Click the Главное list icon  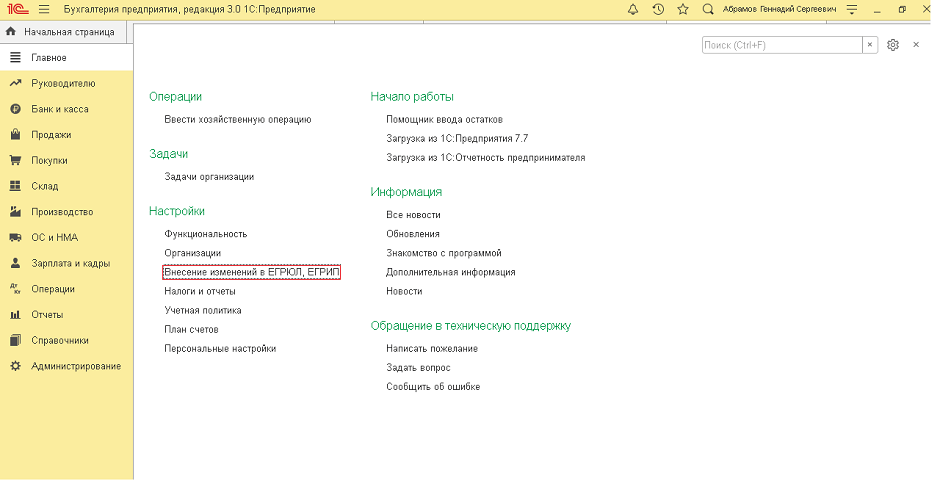(16, 58)
